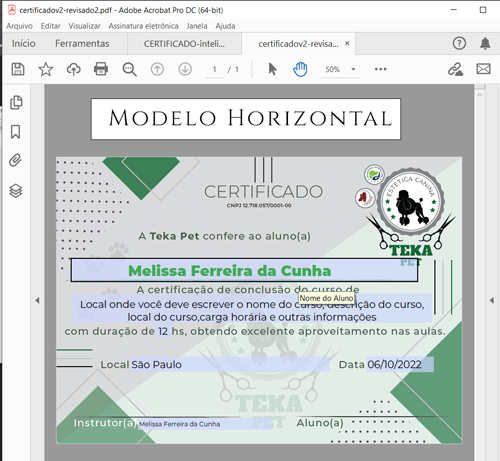Switch to CERTIFICADO-inteli... document tab
This screenshot has width=500, height=461.
point(184,44)
